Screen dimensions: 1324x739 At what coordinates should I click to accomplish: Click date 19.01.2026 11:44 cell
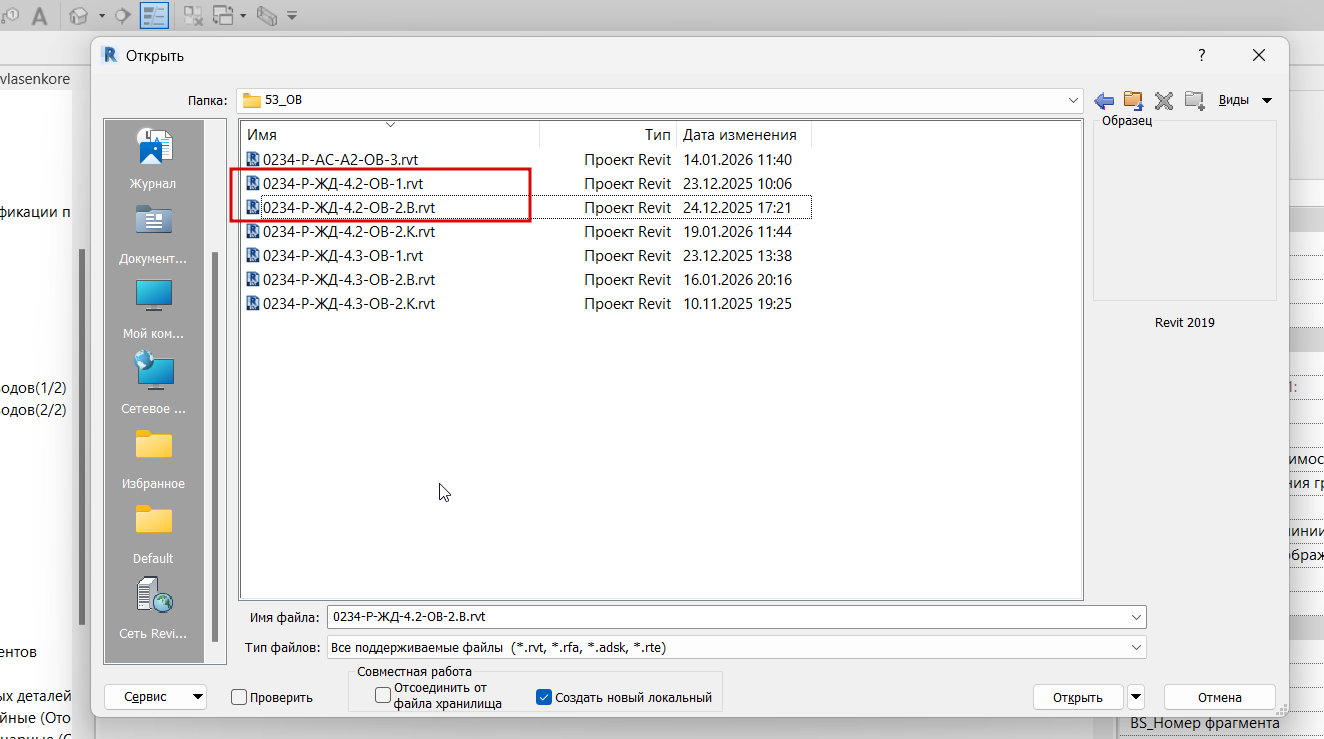(x=737, y=232)
